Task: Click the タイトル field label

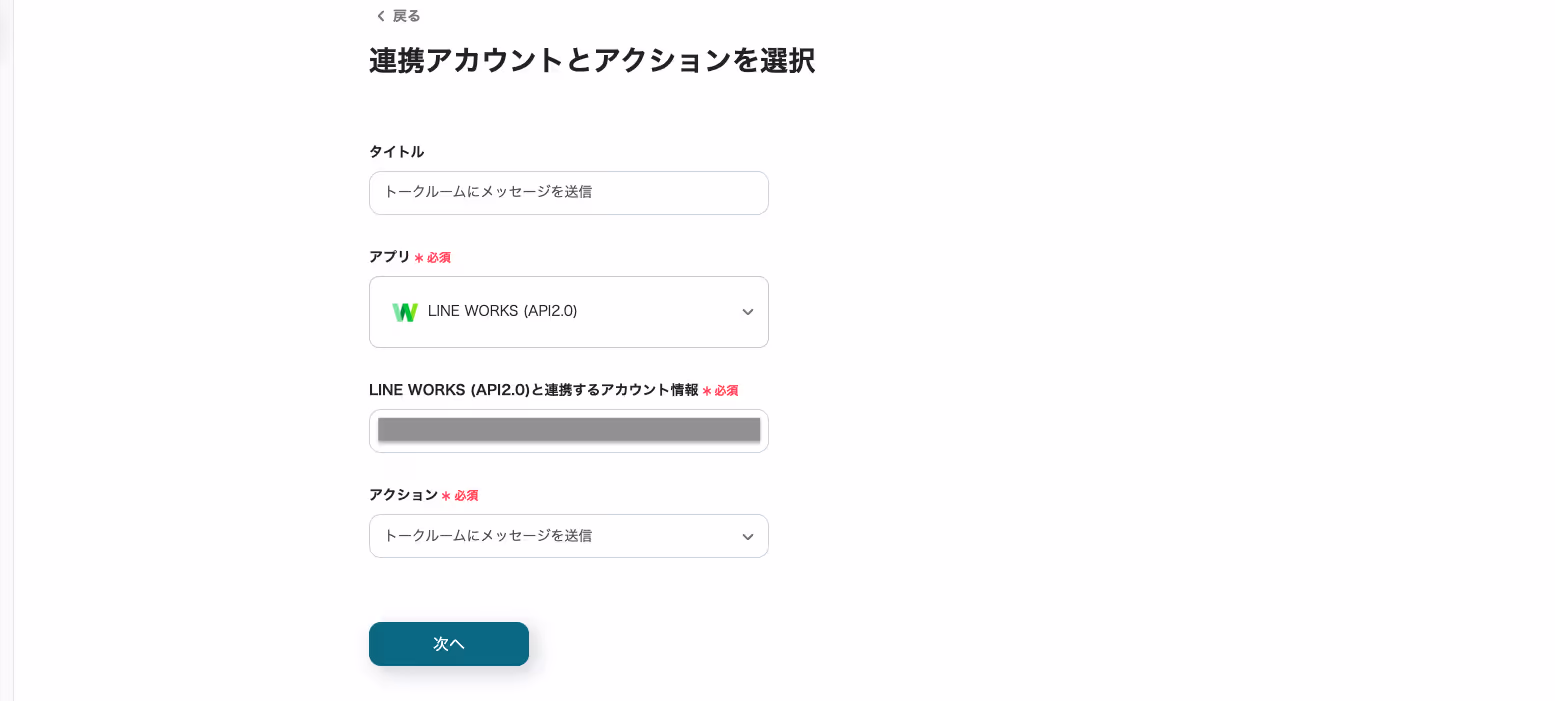Action: pos(397,152)
